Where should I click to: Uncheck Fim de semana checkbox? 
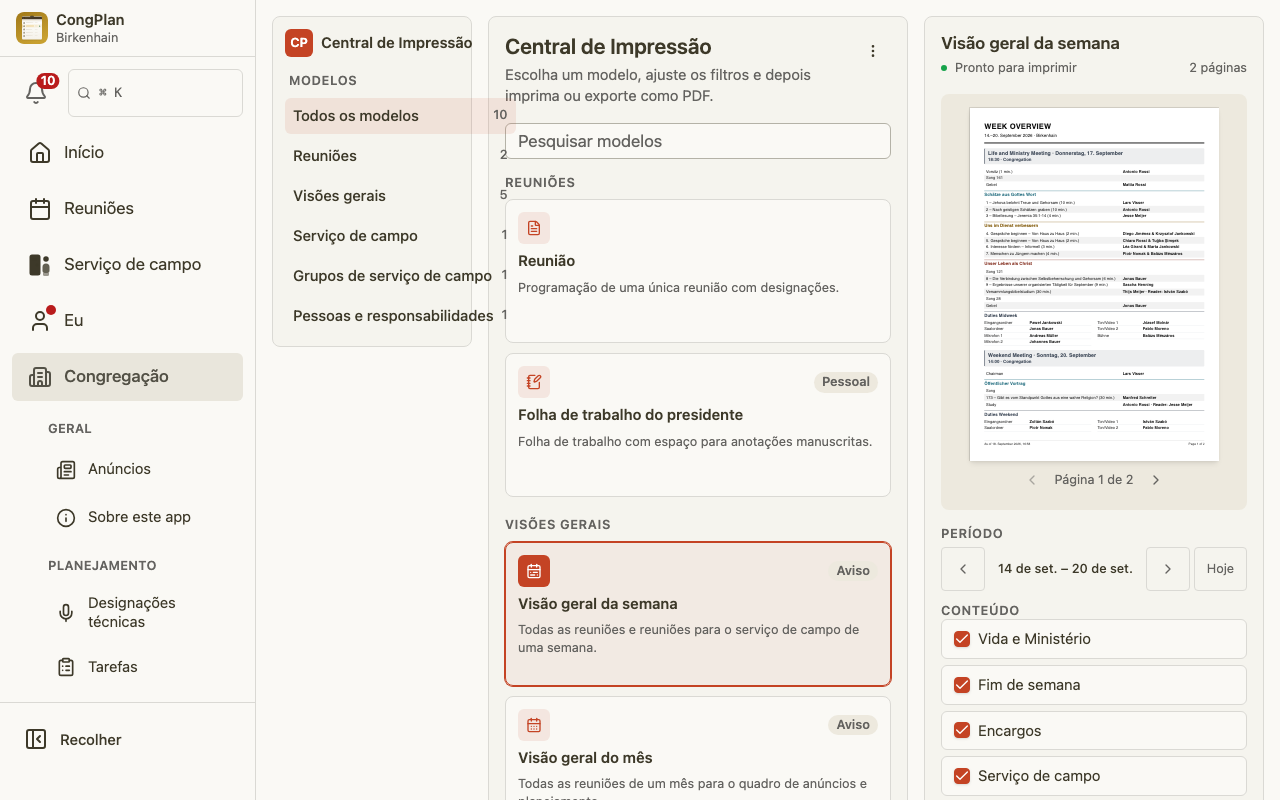click(x=962, y=685)
